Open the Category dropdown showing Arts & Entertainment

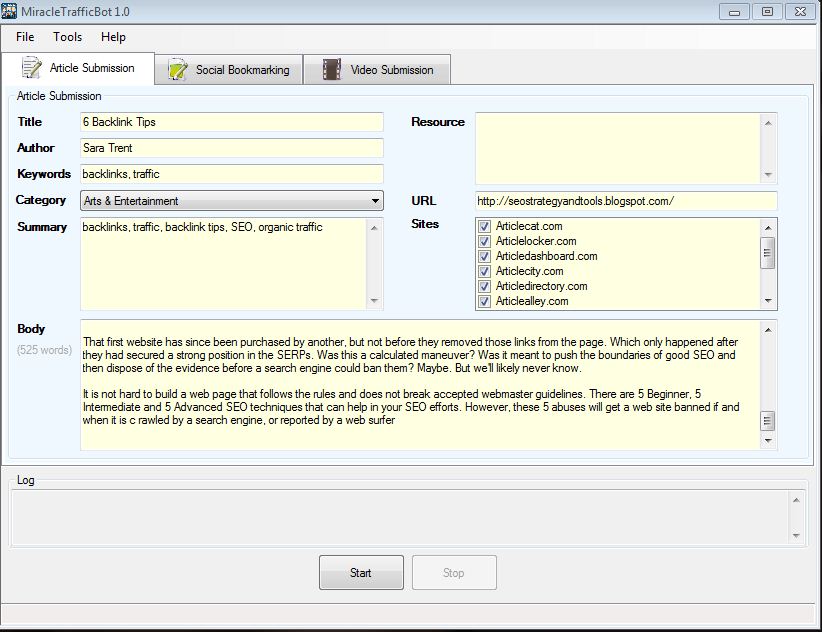tap(232, 201)
